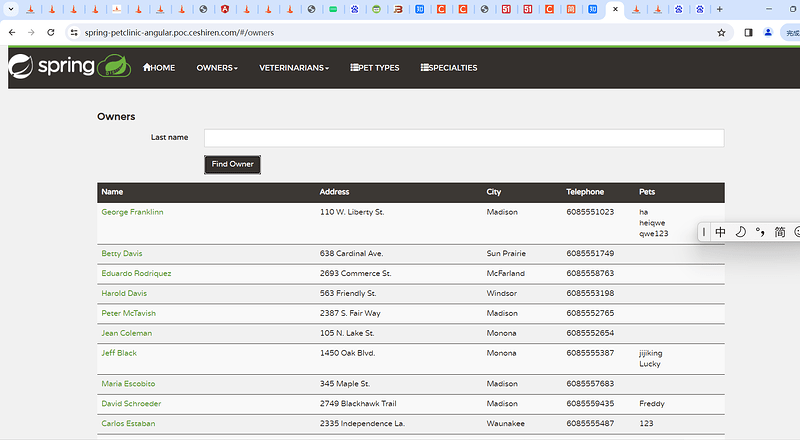The height and width of the screenshot is (440, 800).
Task: Click the City column header
Action: pos(493,192)
